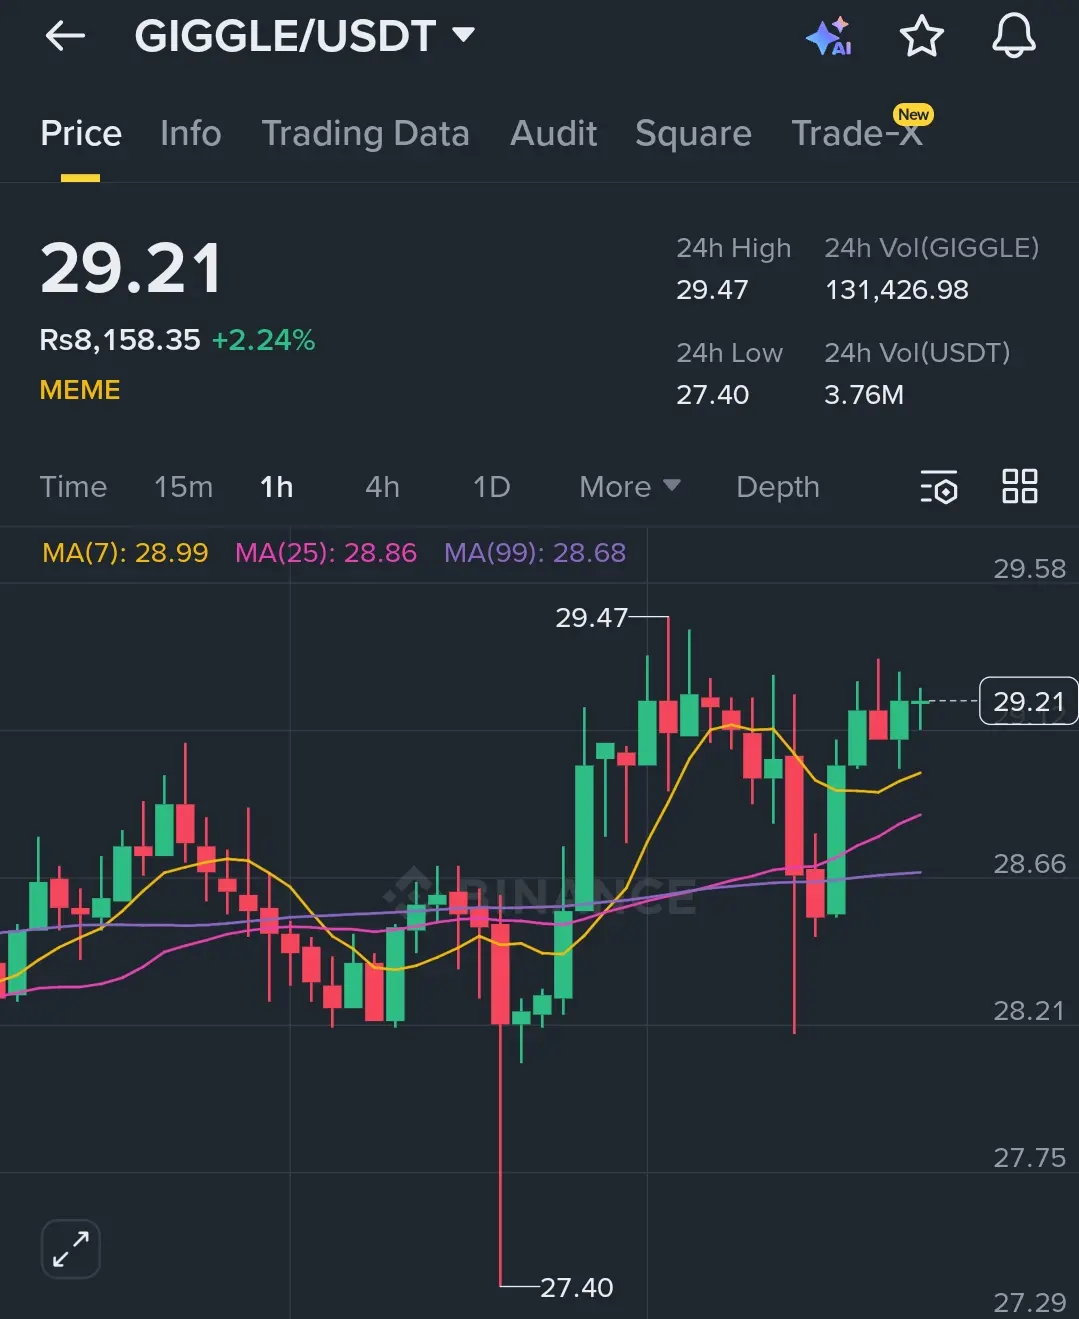The image size is (1079, 1319).
Task: Open the chart layout grid icon
Action: click(1020, 487)
